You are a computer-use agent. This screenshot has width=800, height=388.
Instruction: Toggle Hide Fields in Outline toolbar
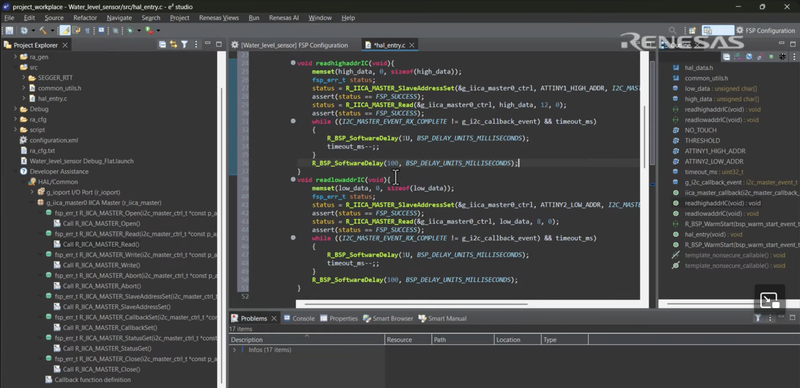coord(749,57)
